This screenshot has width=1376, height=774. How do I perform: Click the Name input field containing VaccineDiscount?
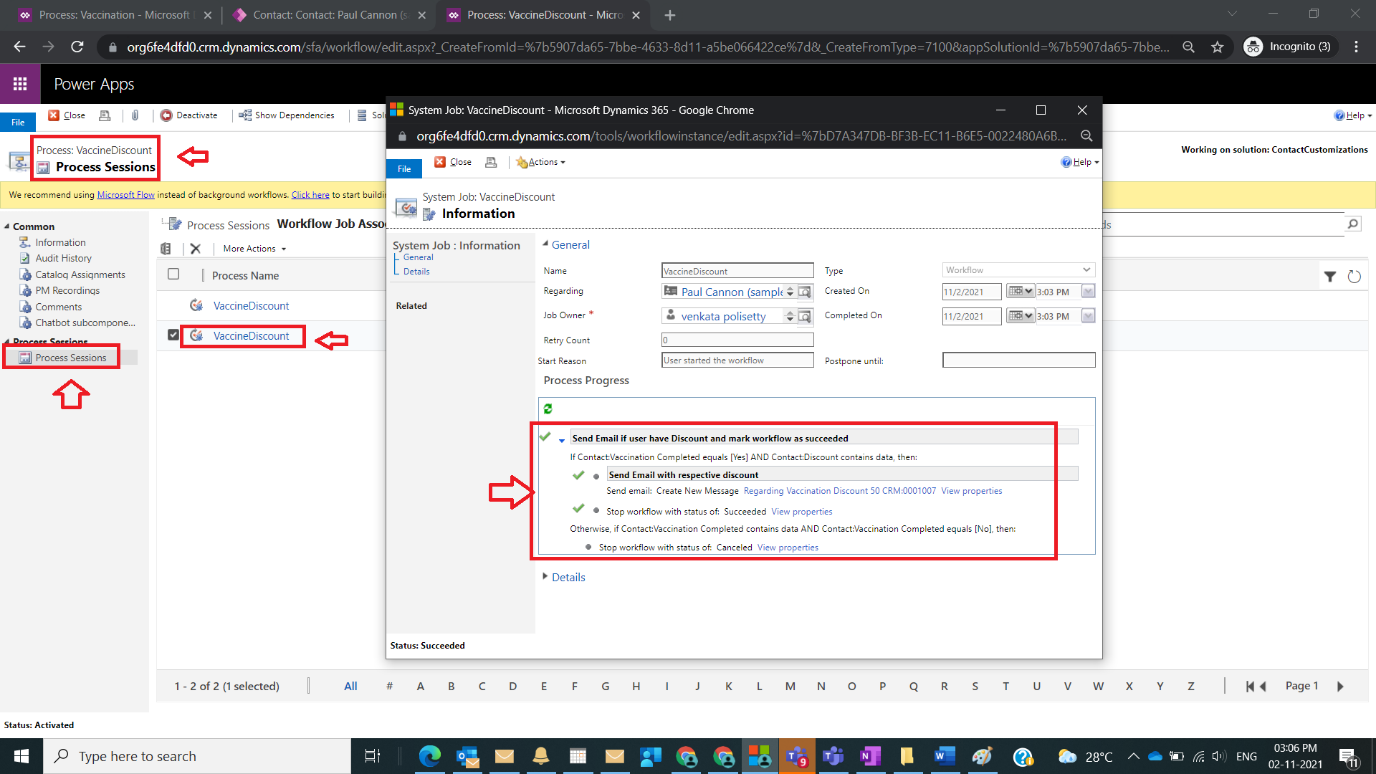[736, 270]
